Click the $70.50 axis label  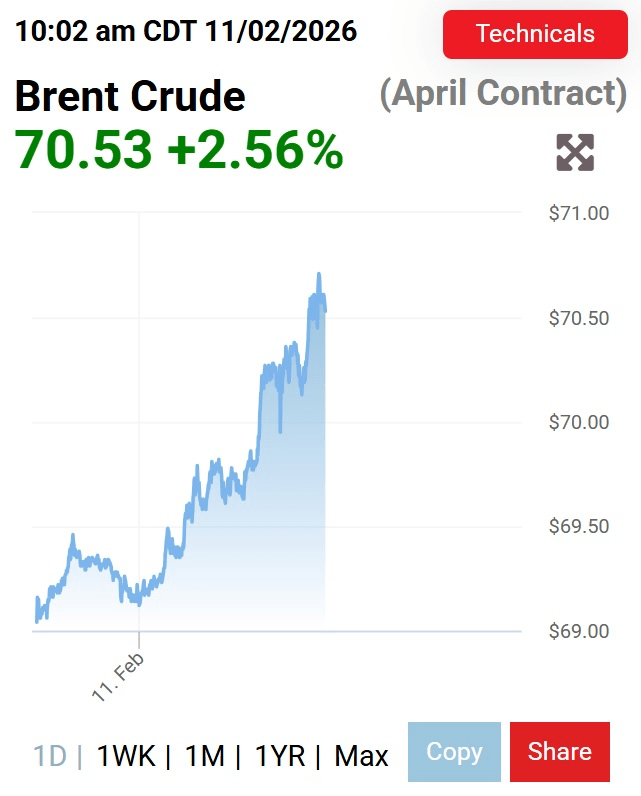[579, 318]
